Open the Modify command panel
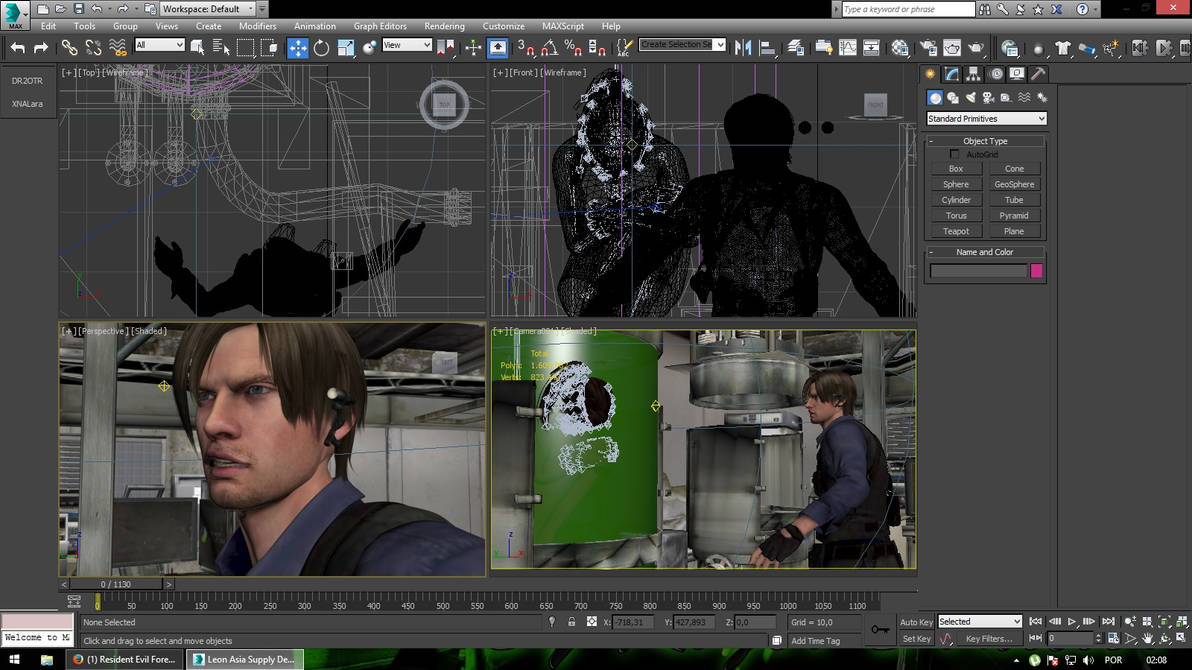Screen dimensions: 1192x670 [951, 73]
